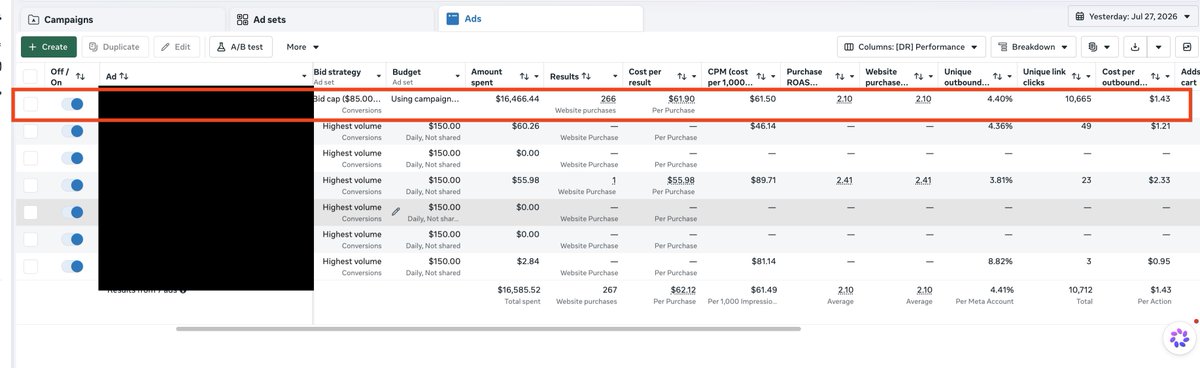Open the 266 results link
This screenshot has height=368, width=1200.
[608, 99]
